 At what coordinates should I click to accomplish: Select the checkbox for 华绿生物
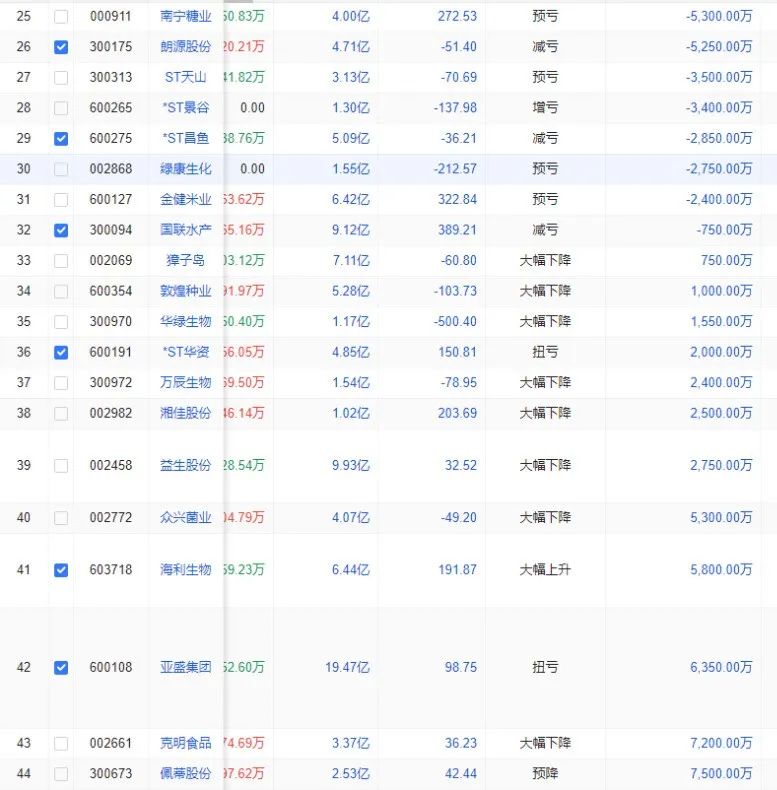(61, 321)
